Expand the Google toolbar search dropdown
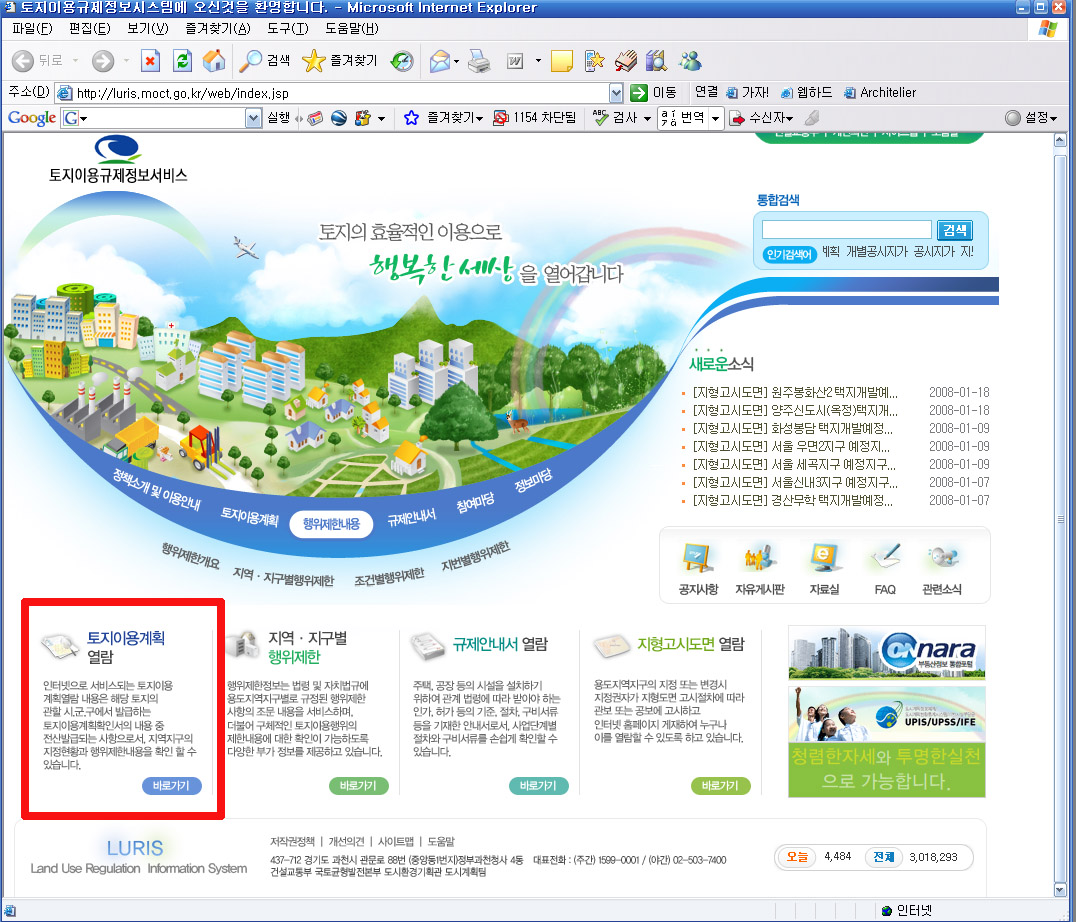 coord(253,118)
